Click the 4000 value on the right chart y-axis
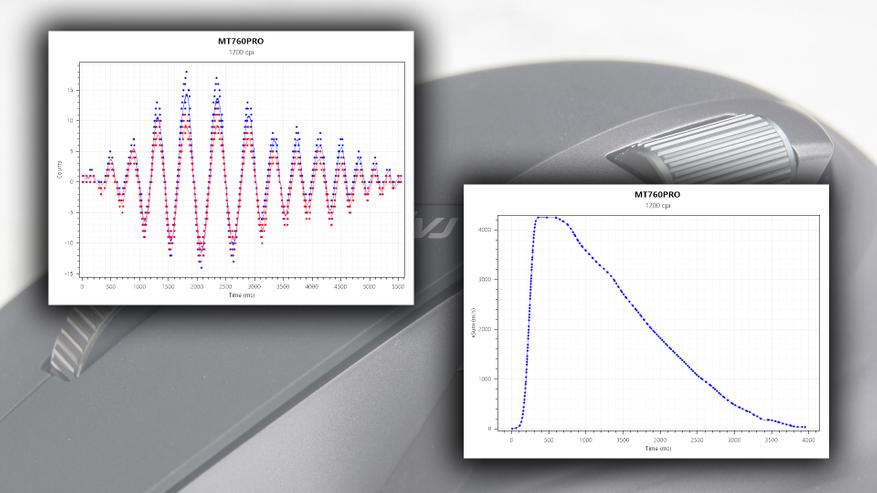877x493 pixels. [x=484, y=230]
